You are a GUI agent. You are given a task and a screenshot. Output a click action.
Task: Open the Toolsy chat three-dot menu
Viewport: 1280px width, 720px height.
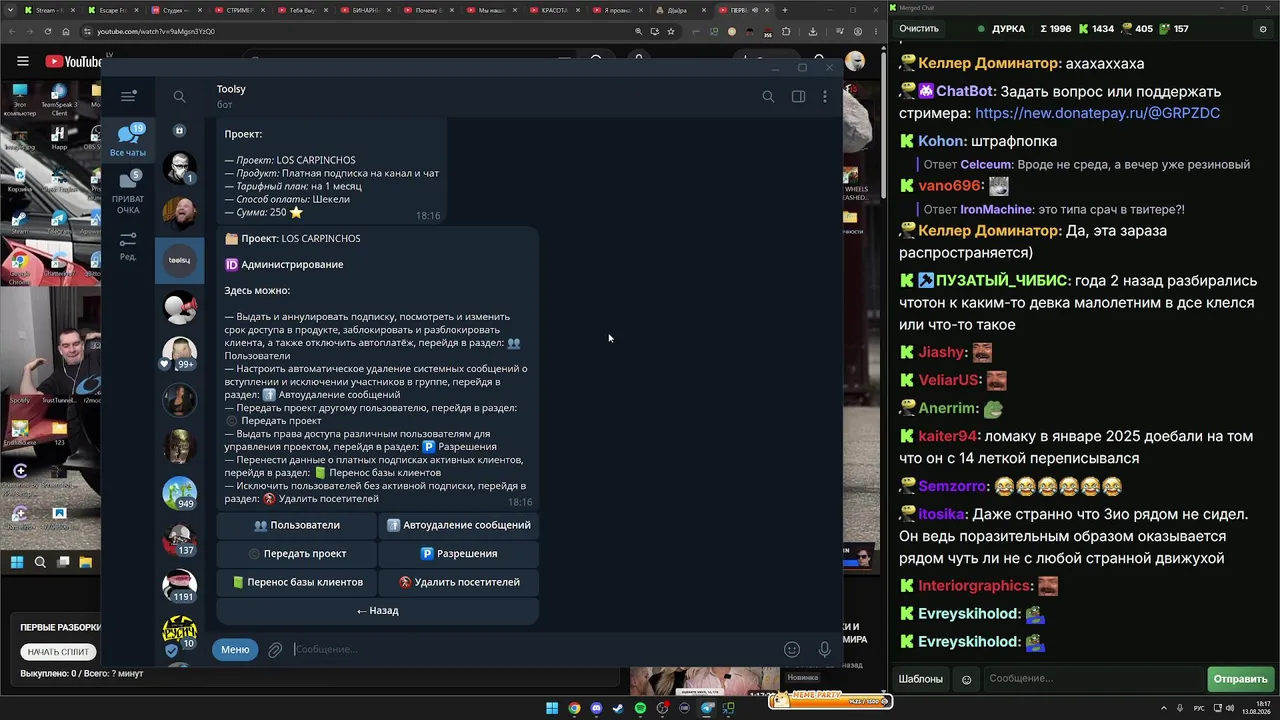point(825,97)
